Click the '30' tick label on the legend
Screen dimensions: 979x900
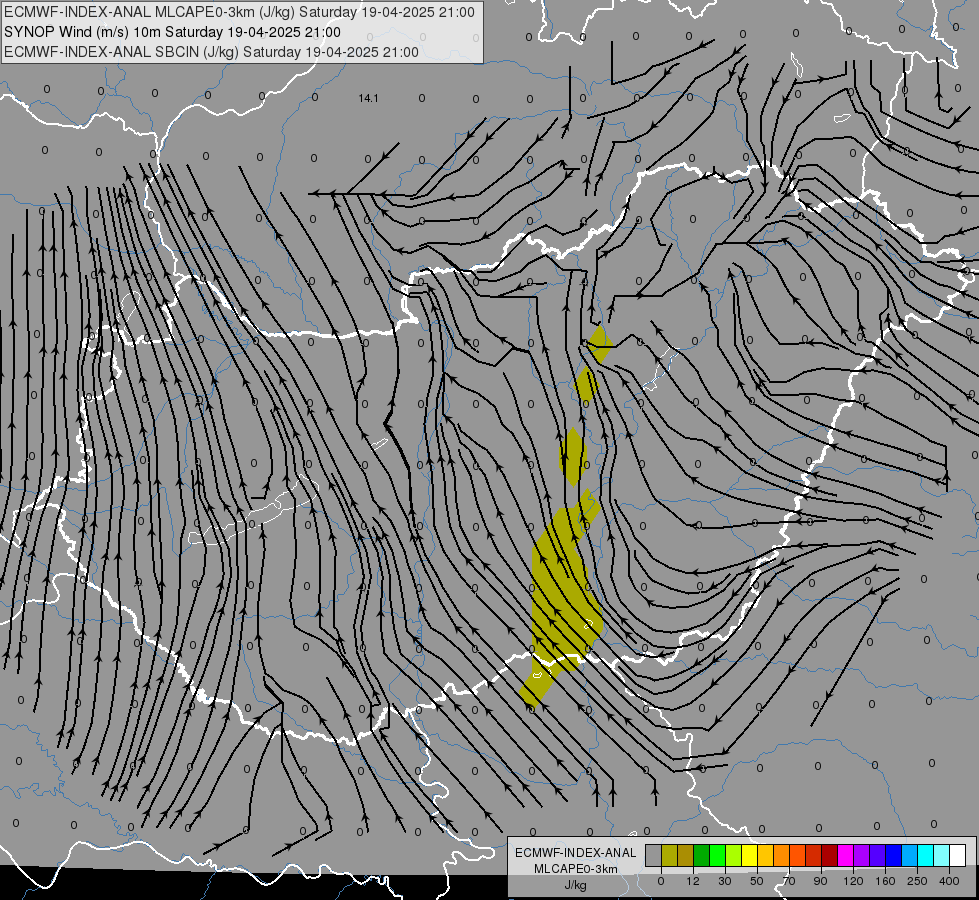(725, 881)
